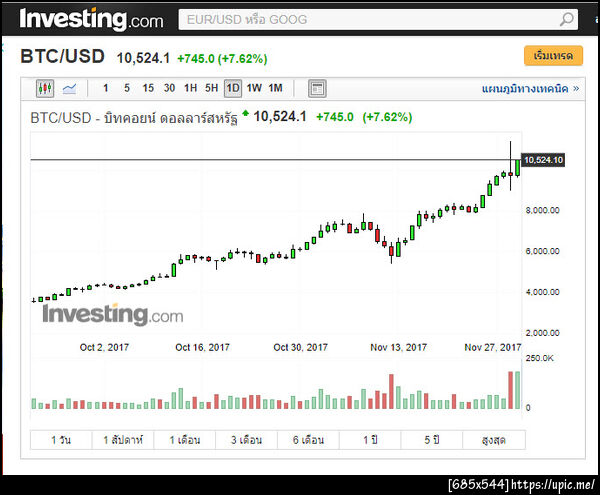
Task: Click the Investing.com logo
Action: (91, 19)
